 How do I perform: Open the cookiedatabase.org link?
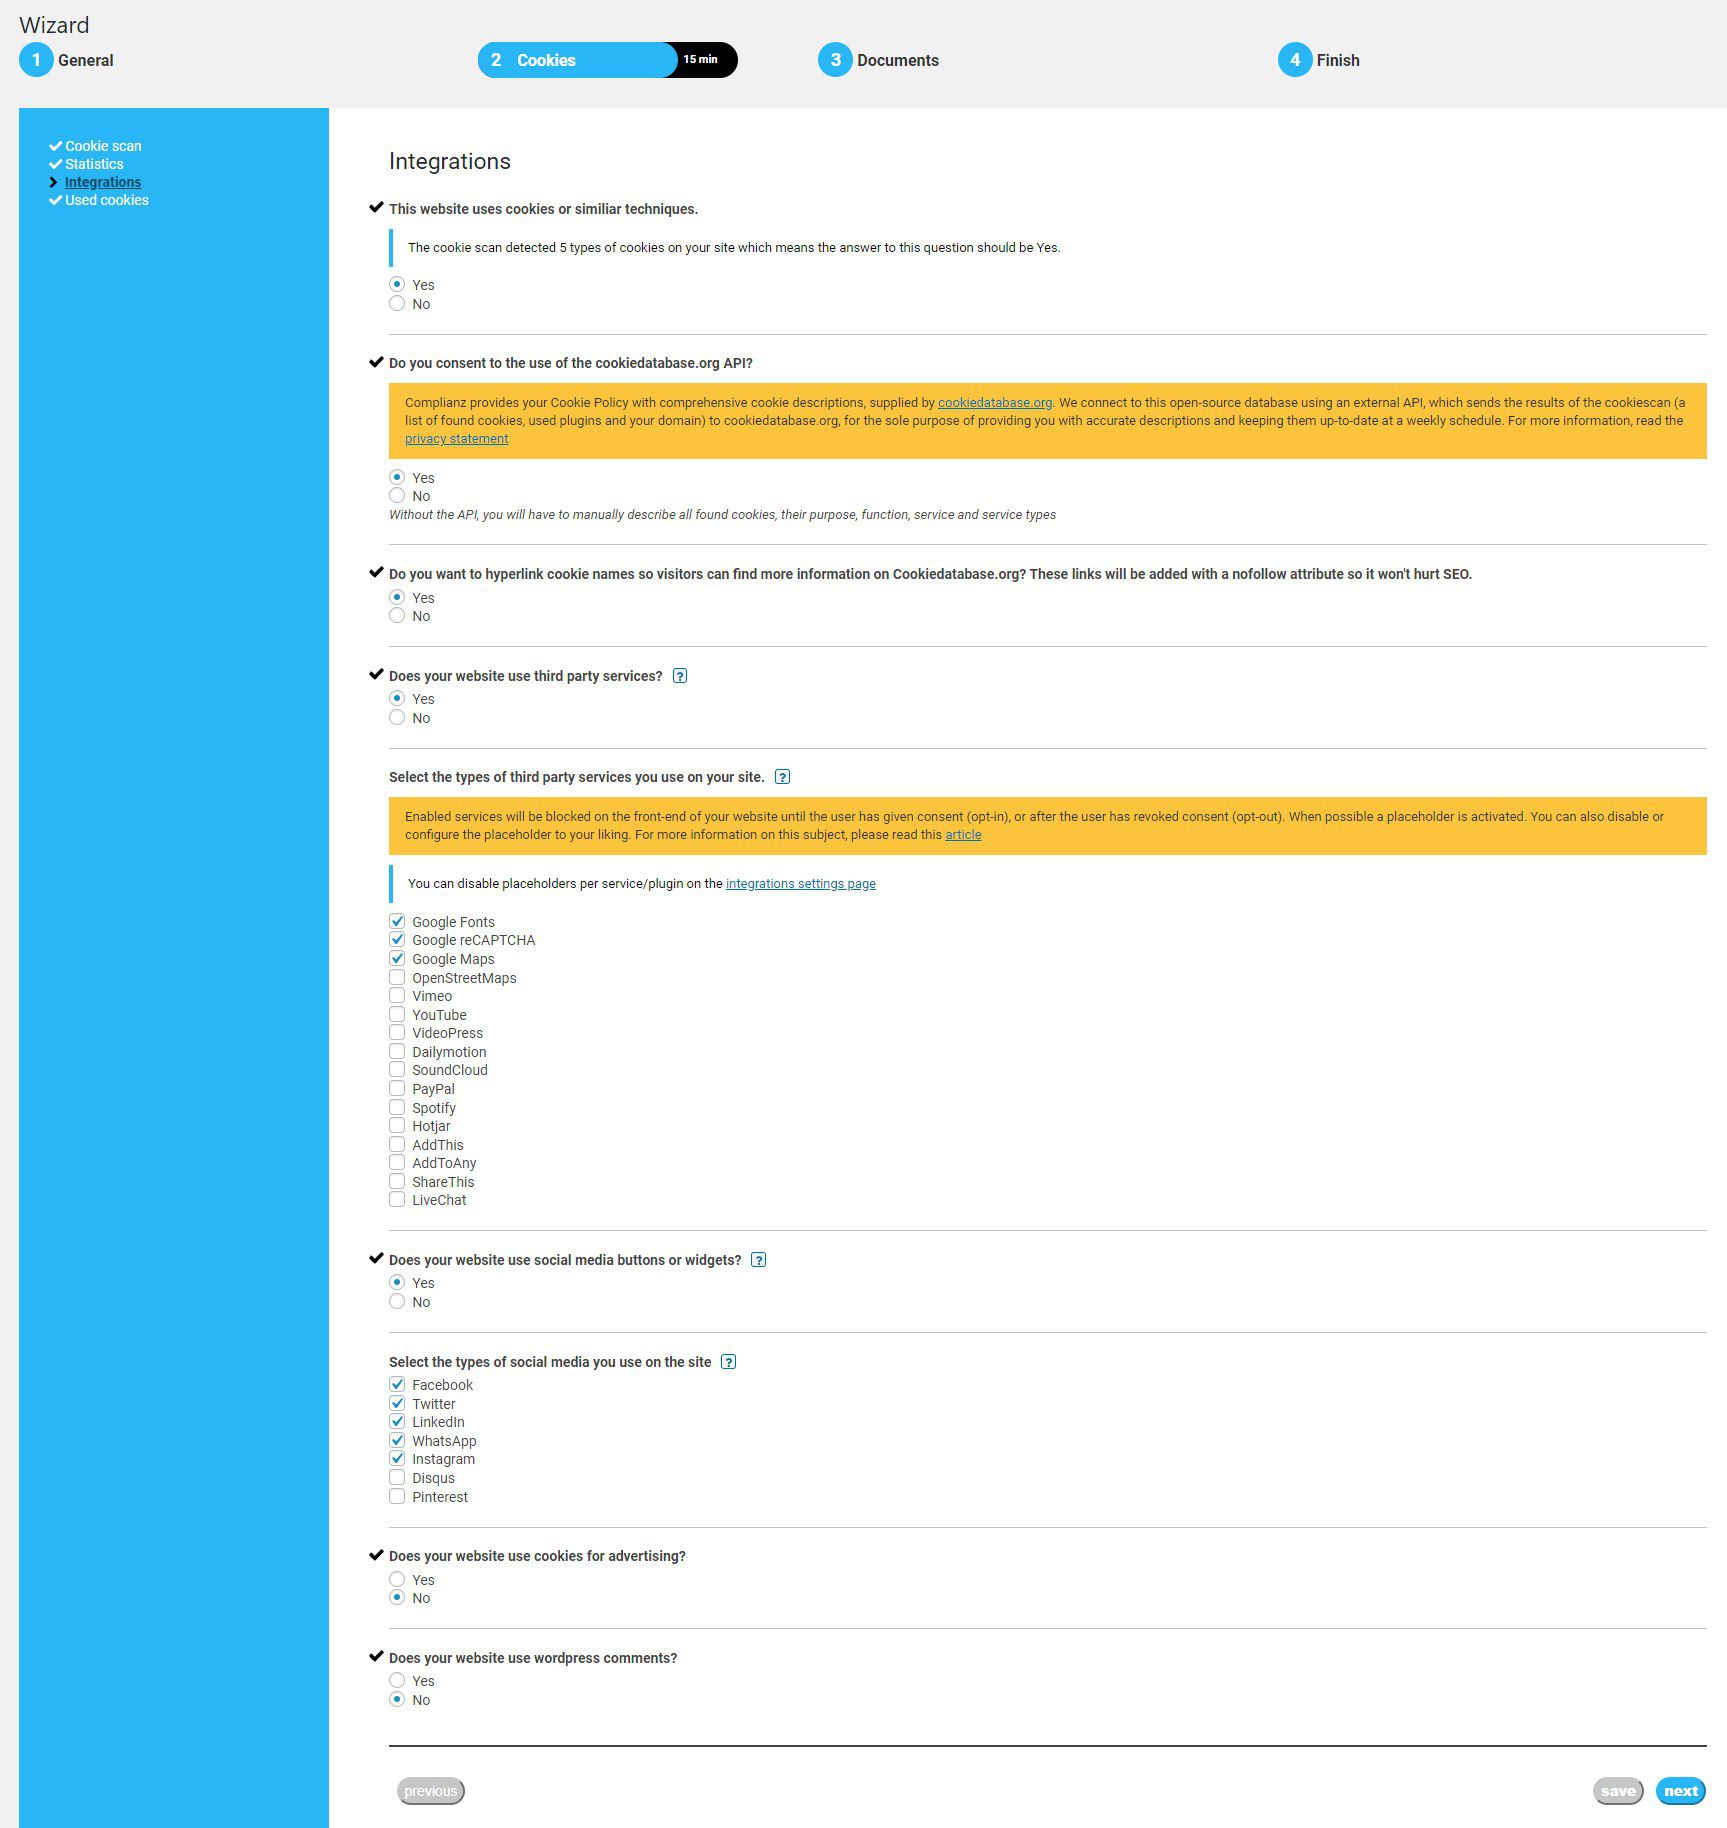tap(995, 402)
